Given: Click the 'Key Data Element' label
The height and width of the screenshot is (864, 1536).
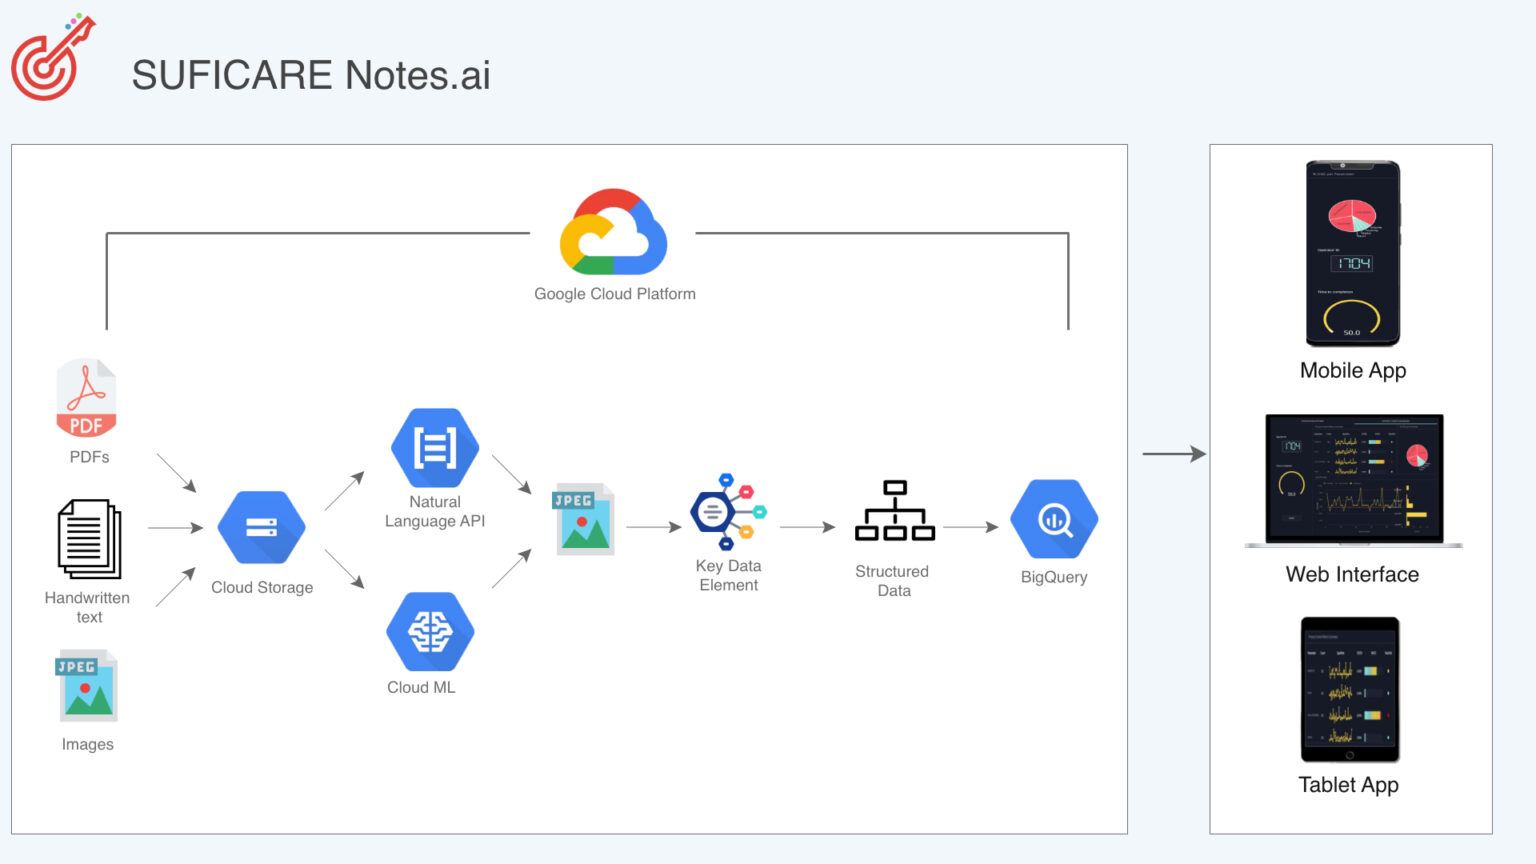Looking at the screenshot, I should 729,575.
